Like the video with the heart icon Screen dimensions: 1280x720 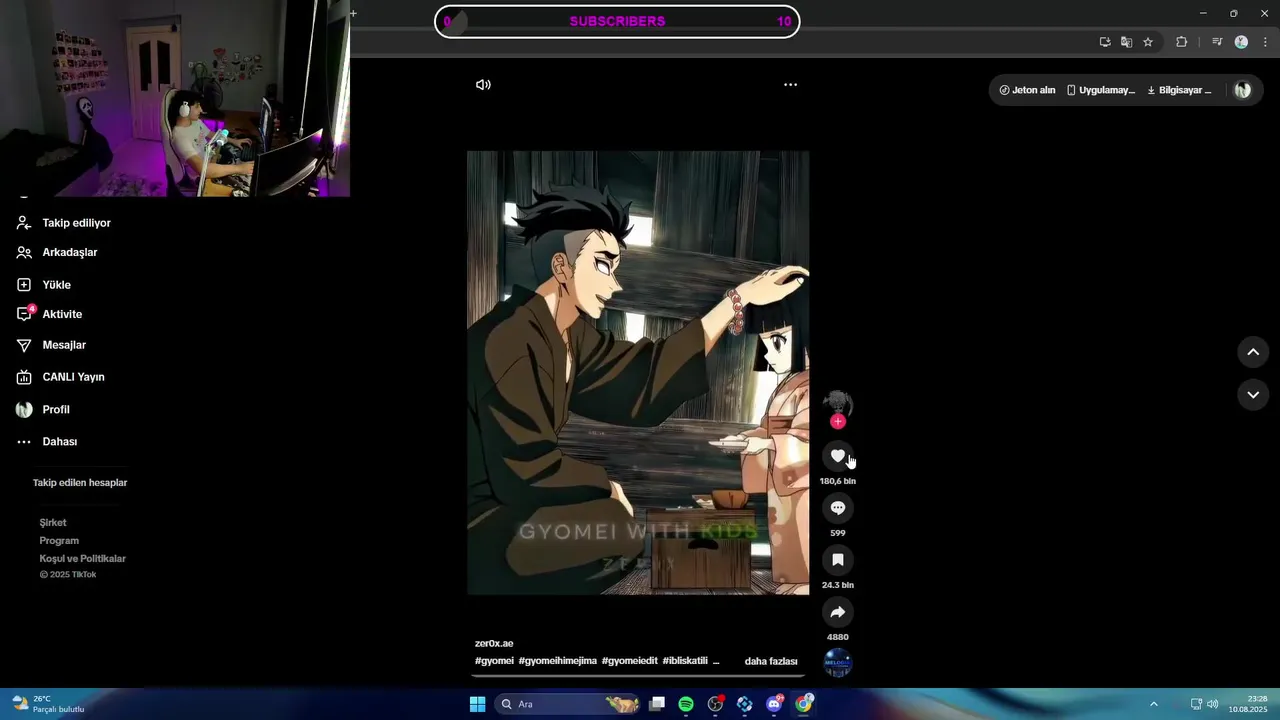pyautogui.click(x=838, y=456)
